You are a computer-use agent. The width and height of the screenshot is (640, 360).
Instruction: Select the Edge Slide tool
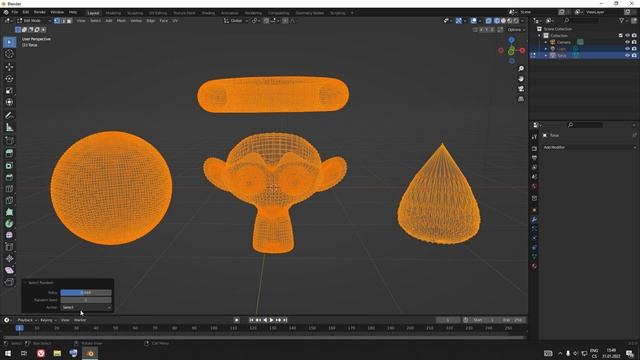tap(9, 247)
